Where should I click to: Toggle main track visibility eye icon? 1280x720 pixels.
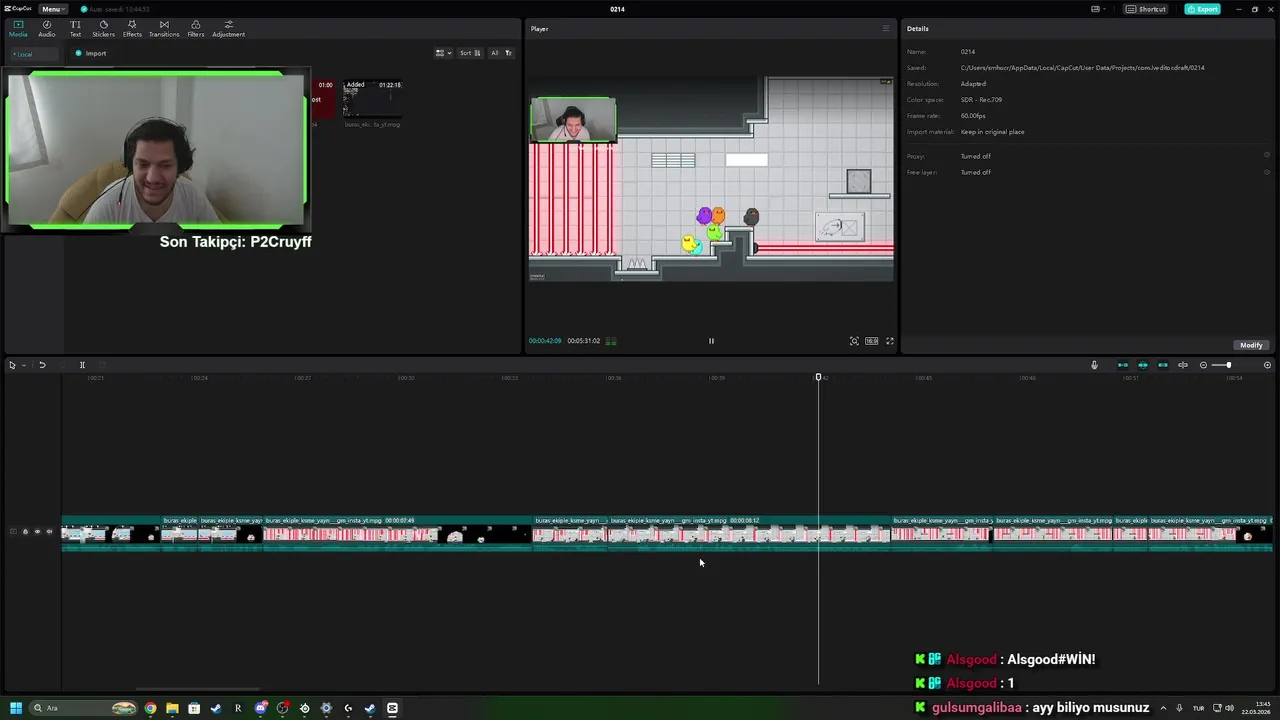(x=37, y=531)
